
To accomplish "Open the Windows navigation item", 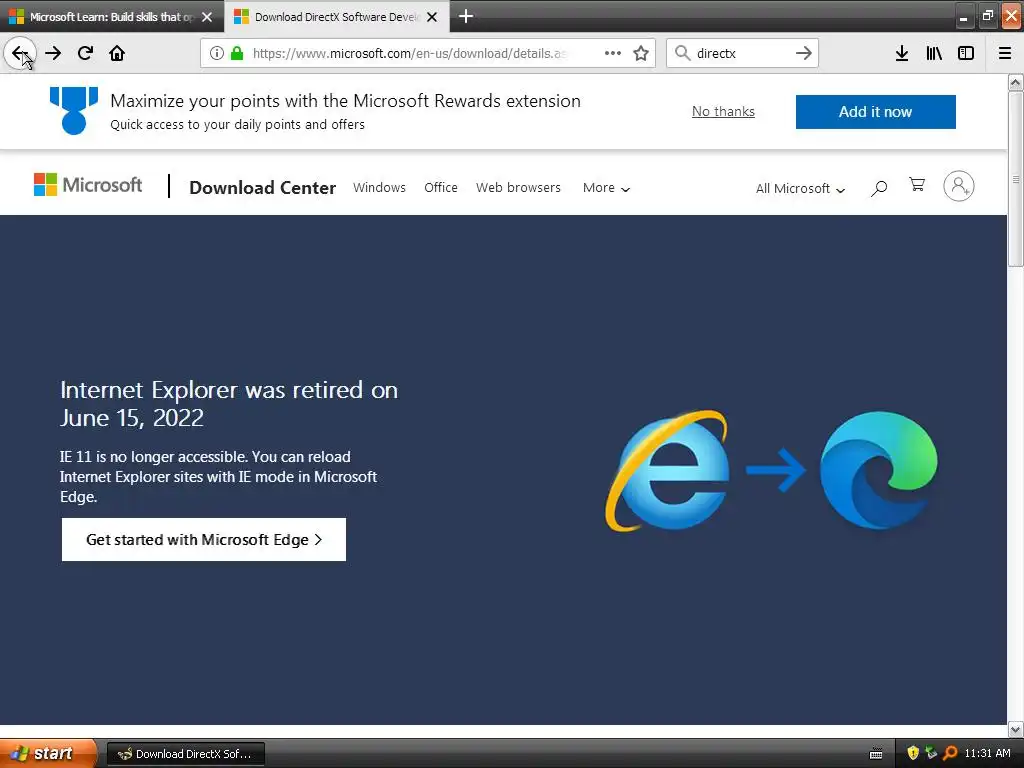I will (379, 188).
